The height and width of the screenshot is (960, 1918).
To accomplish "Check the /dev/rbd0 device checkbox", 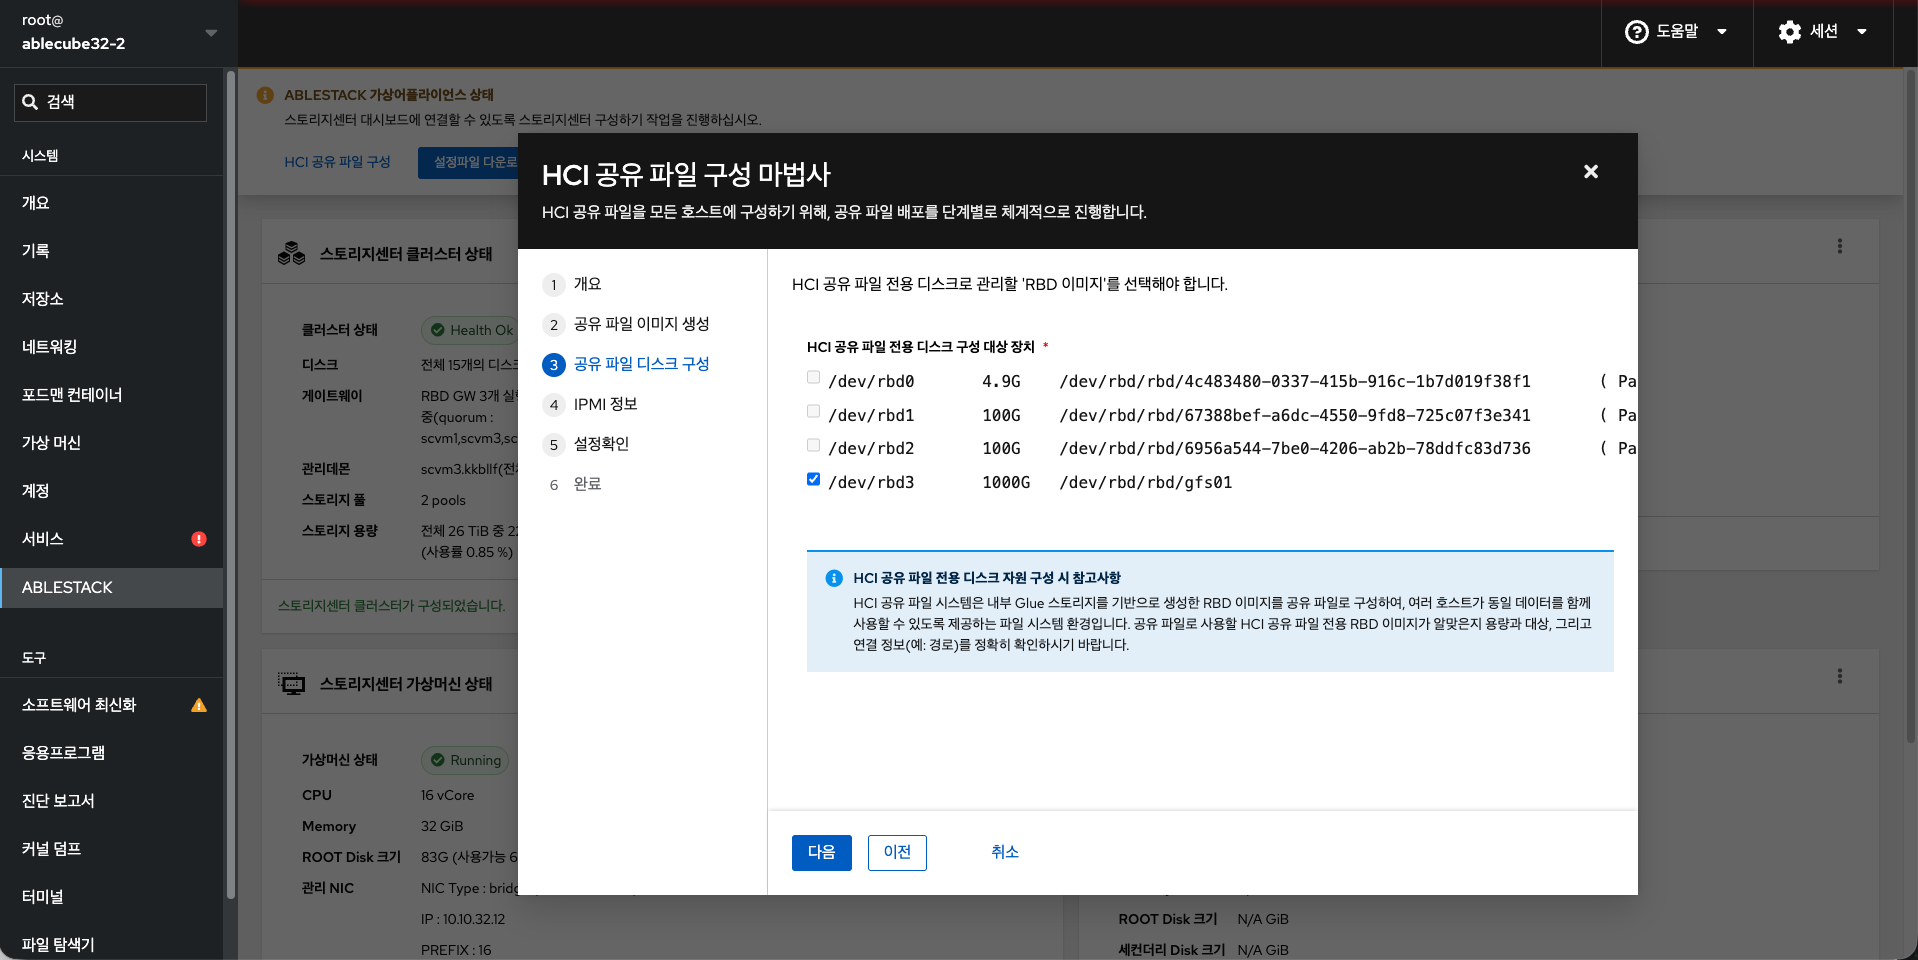I will pos(813,378).
